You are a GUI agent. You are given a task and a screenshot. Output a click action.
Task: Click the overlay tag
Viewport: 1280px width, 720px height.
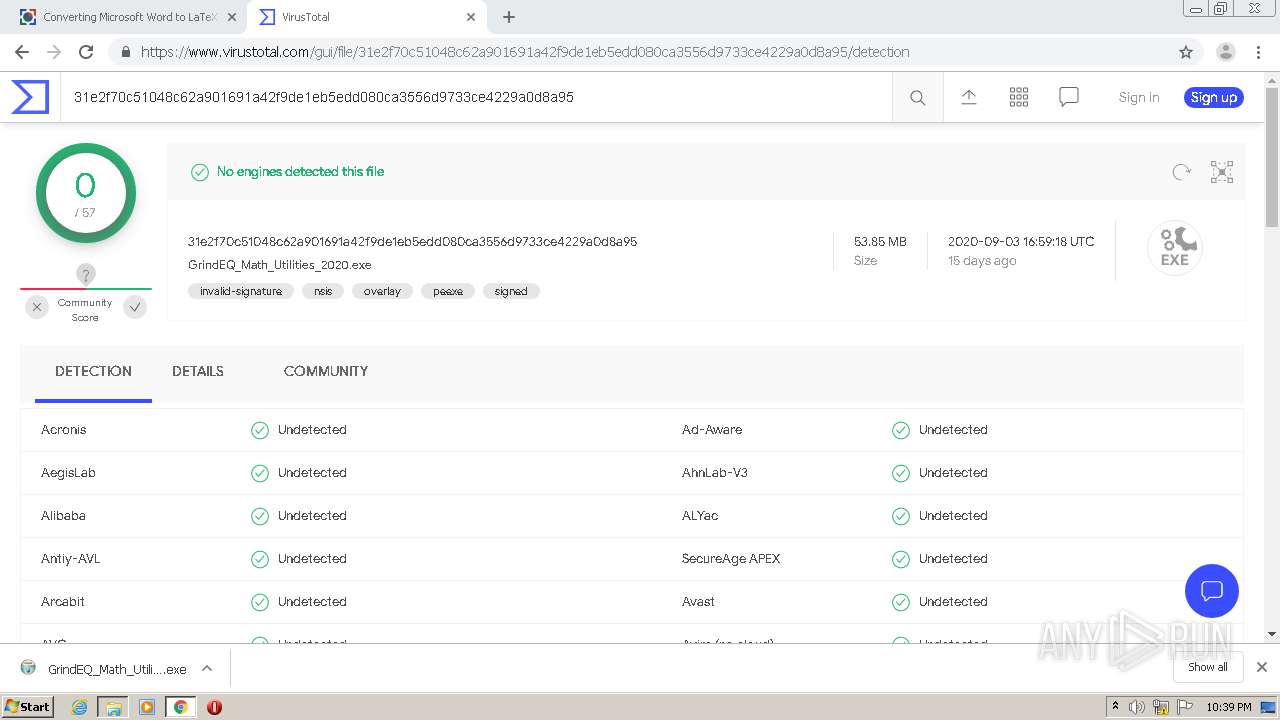tap(382, 291)
